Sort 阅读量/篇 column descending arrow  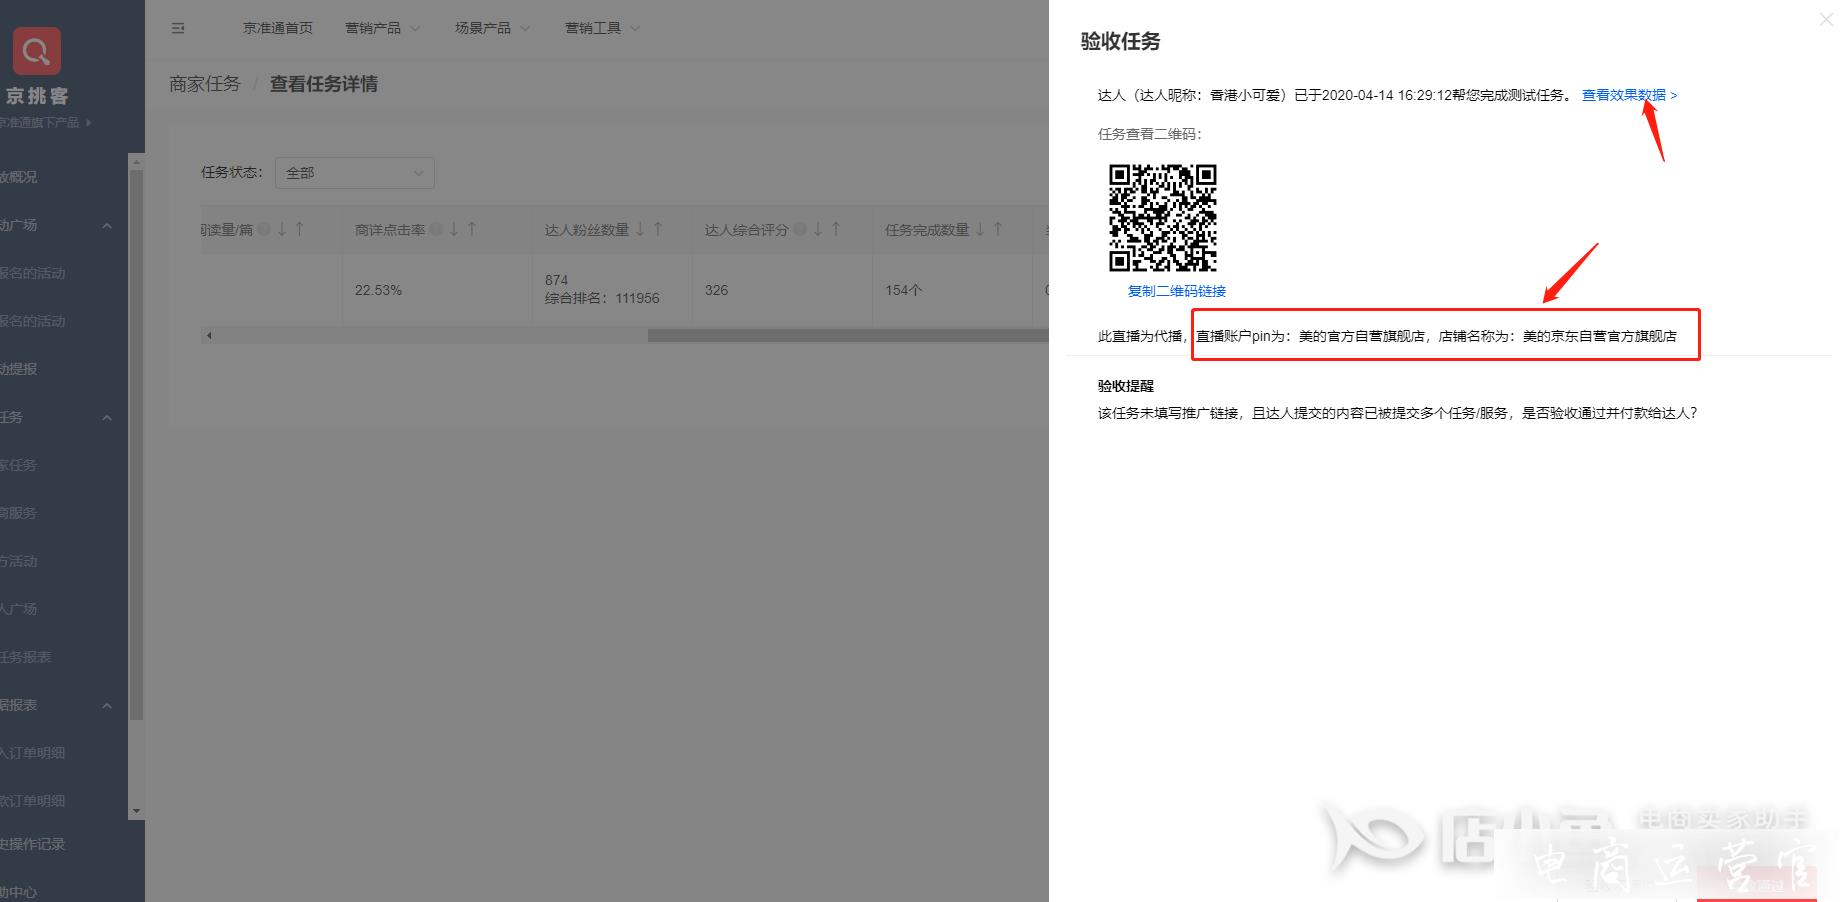click(x=282, y=229)
